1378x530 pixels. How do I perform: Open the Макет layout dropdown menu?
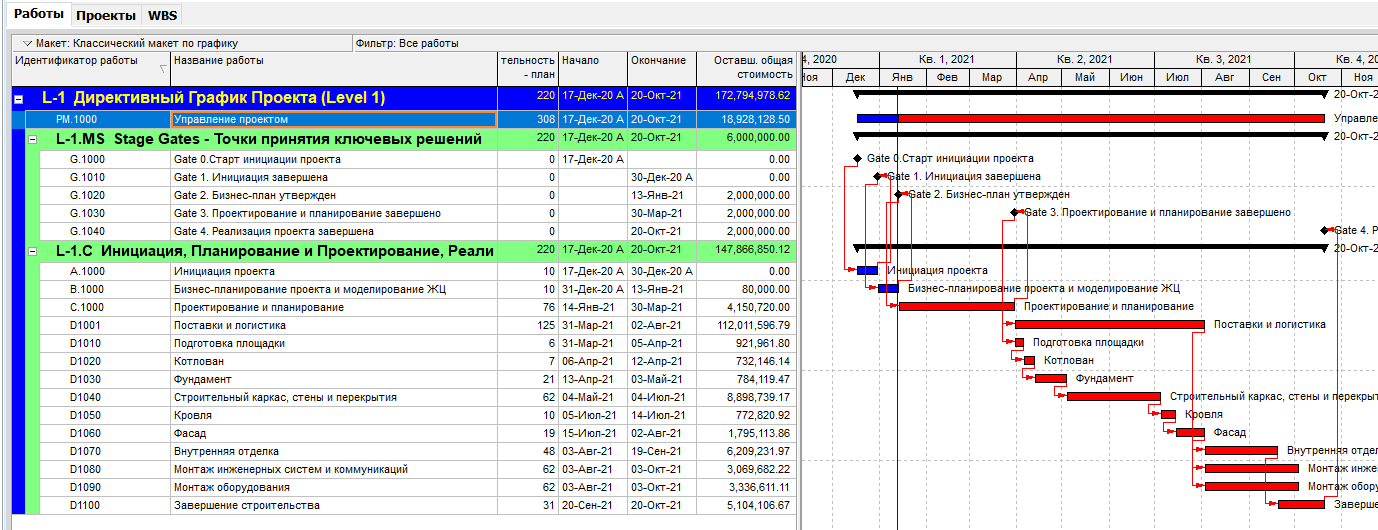(26, 44)
